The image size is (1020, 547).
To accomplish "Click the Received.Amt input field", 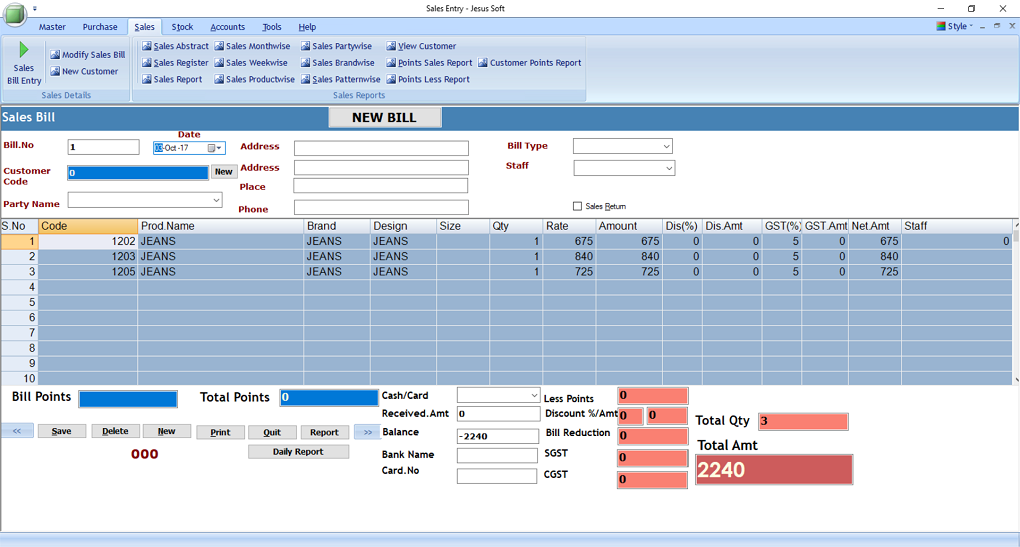I will coord(497,414).
